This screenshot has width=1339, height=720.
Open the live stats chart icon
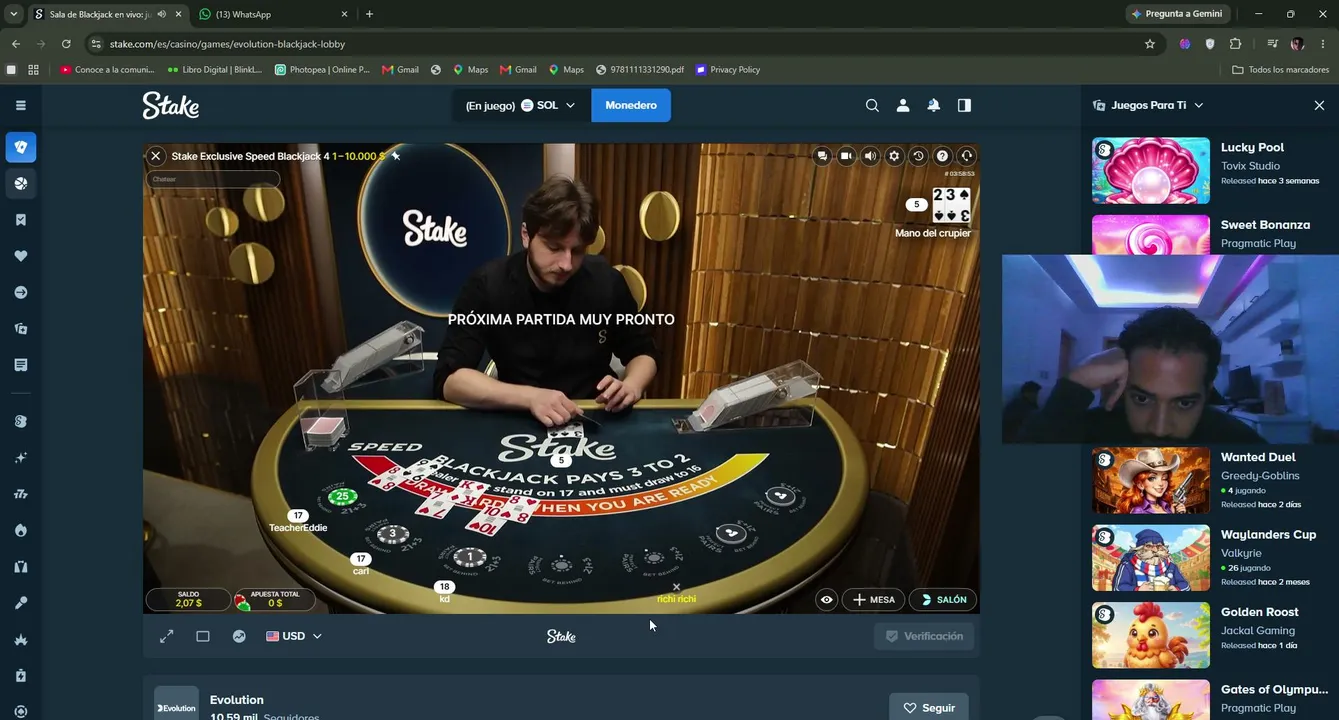tap(239, 636)
